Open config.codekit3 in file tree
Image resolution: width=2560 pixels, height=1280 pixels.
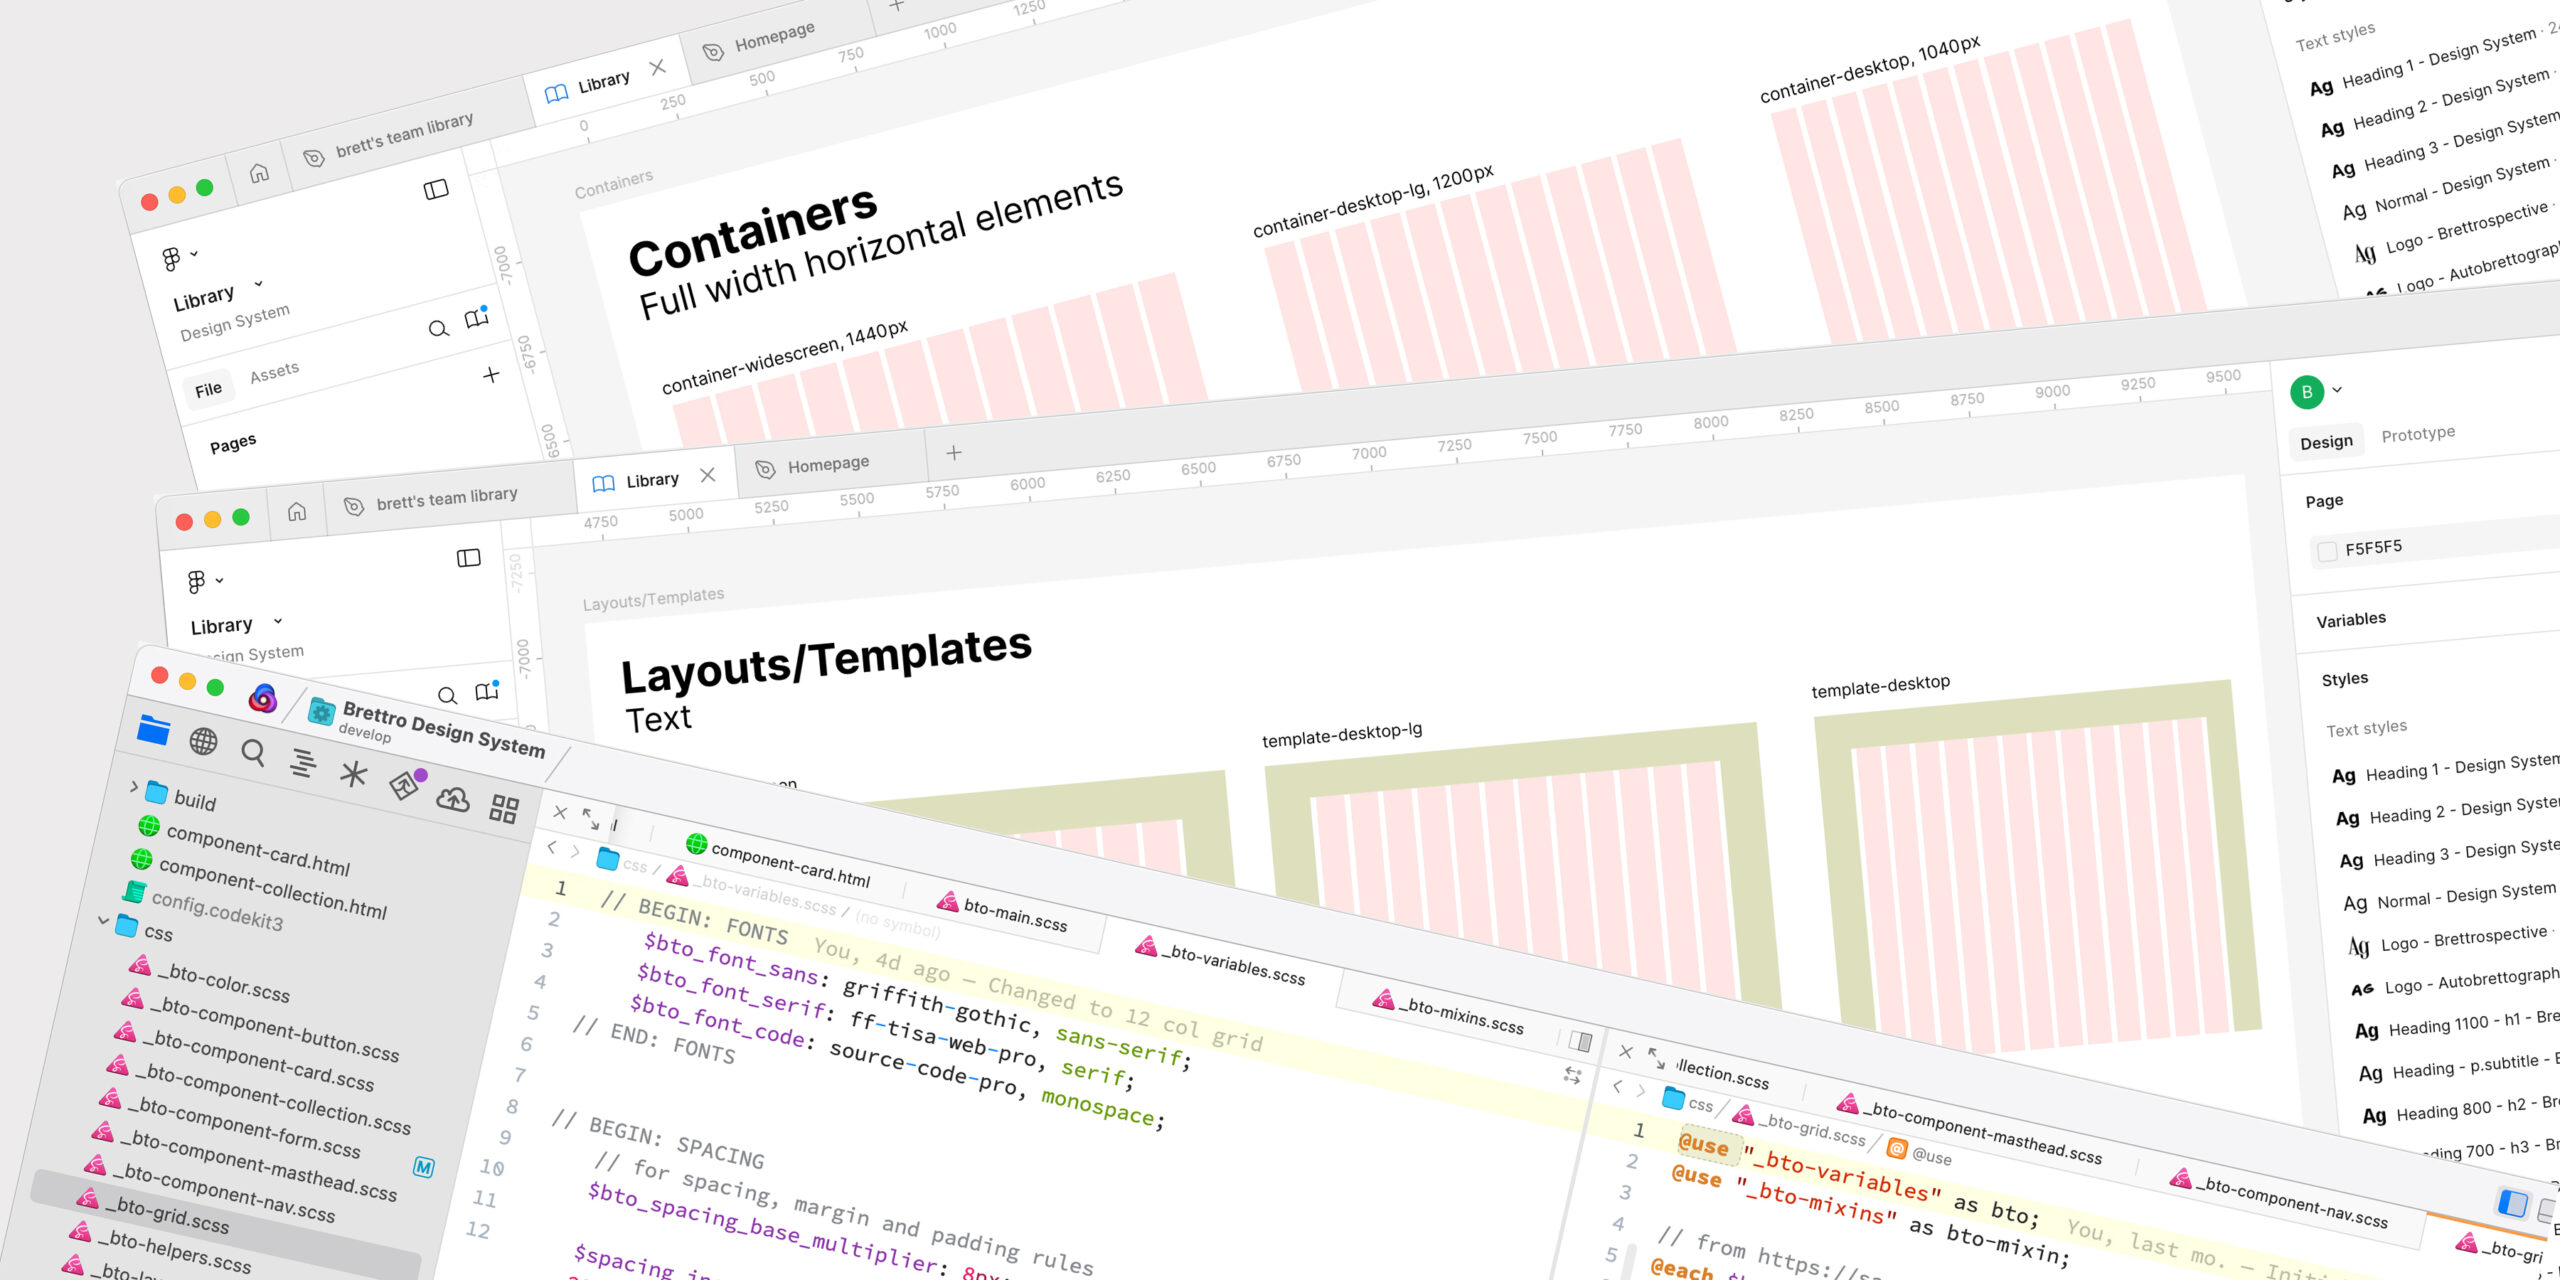click(217, 911)
